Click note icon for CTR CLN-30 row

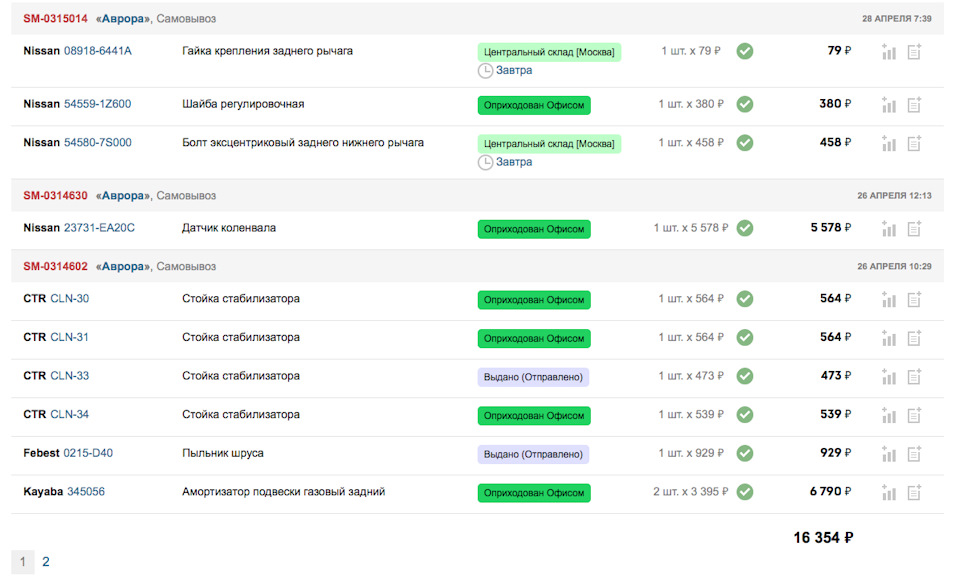coord(914,299)
